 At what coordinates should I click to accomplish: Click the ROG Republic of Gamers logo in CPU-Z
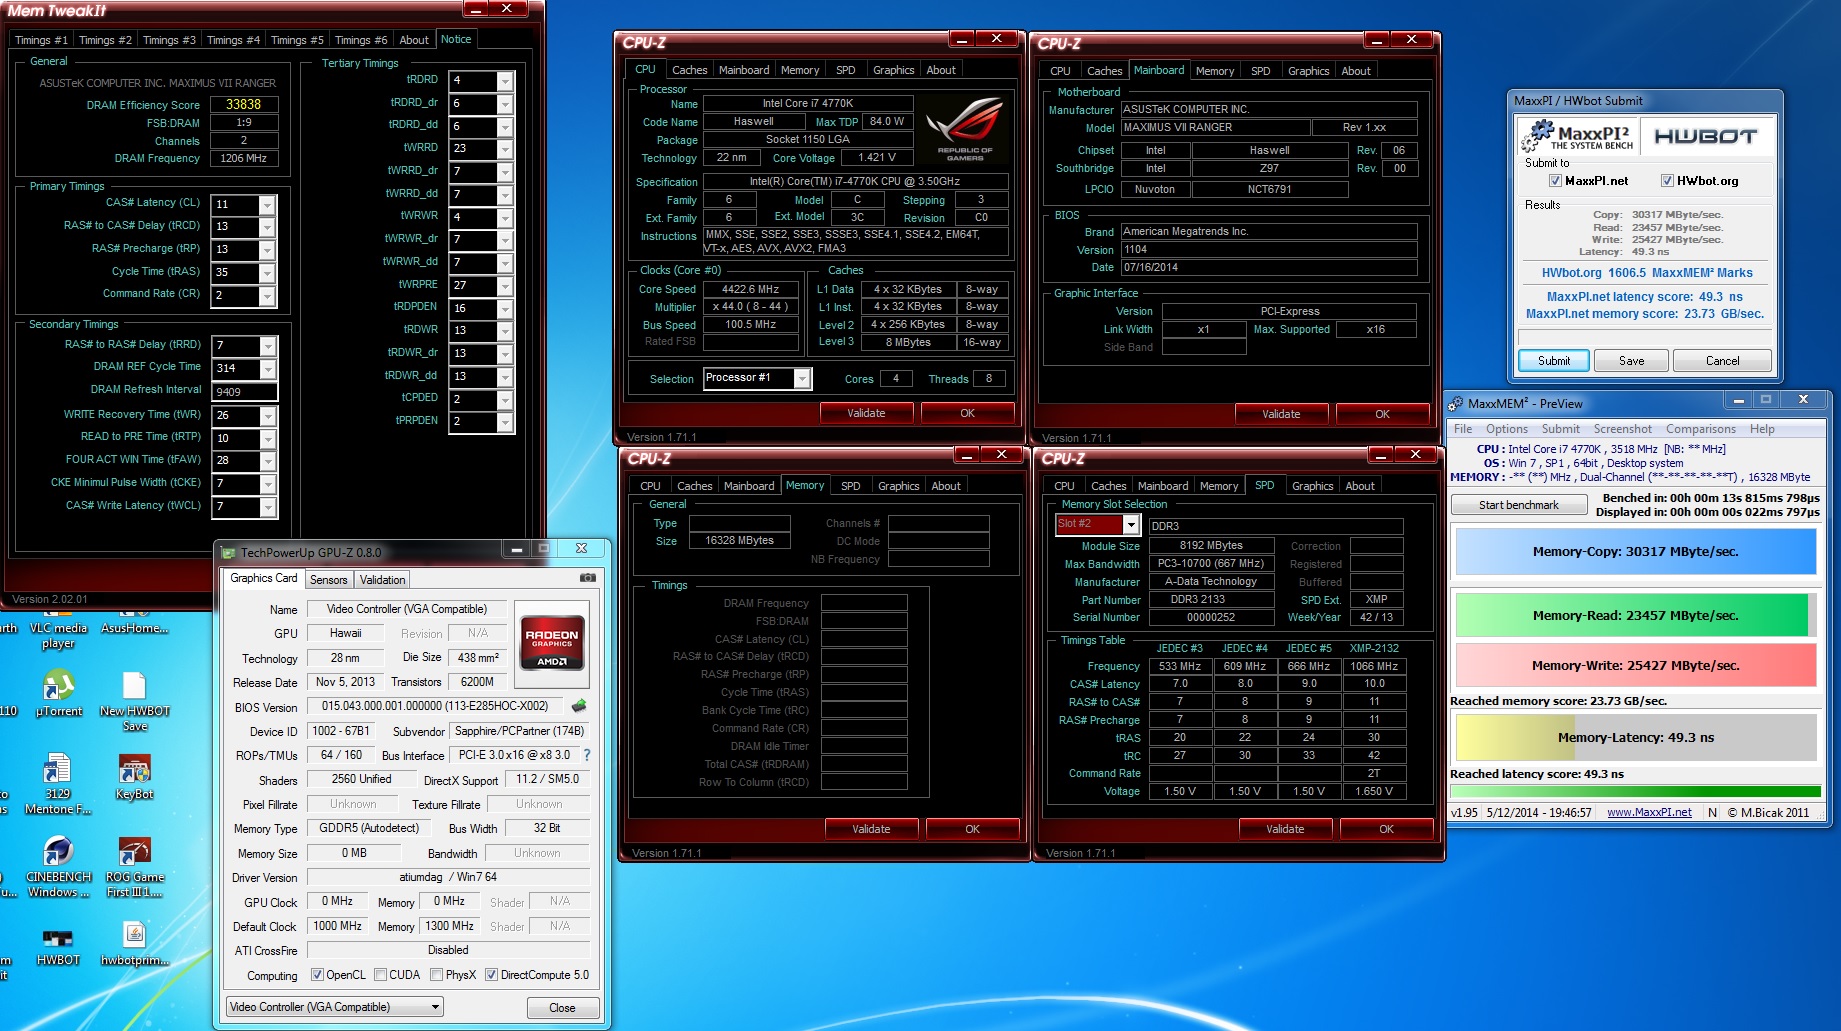pos(964,129)
